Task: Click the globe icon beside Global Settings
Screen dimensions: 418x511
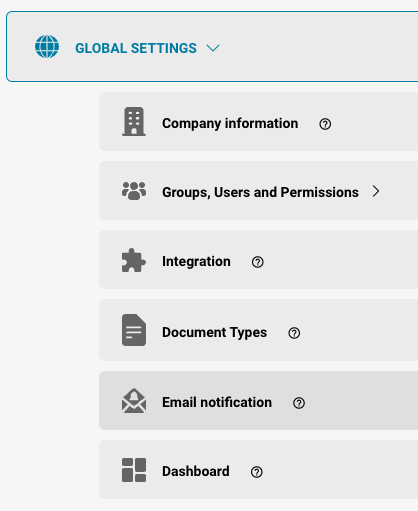Action: click(x=47, y=47)
